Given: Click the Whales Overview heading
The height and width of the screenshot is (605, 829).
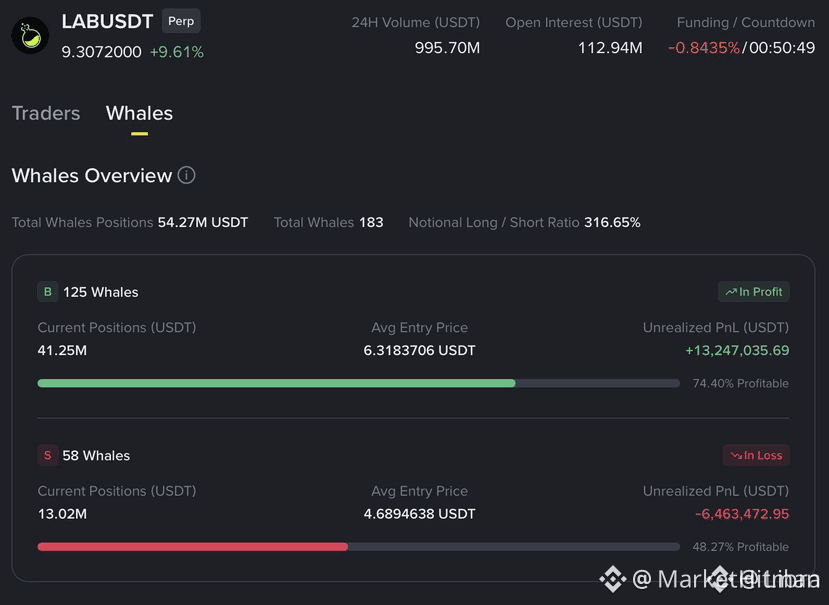Looking at the screenshot, I should point(92,176).
